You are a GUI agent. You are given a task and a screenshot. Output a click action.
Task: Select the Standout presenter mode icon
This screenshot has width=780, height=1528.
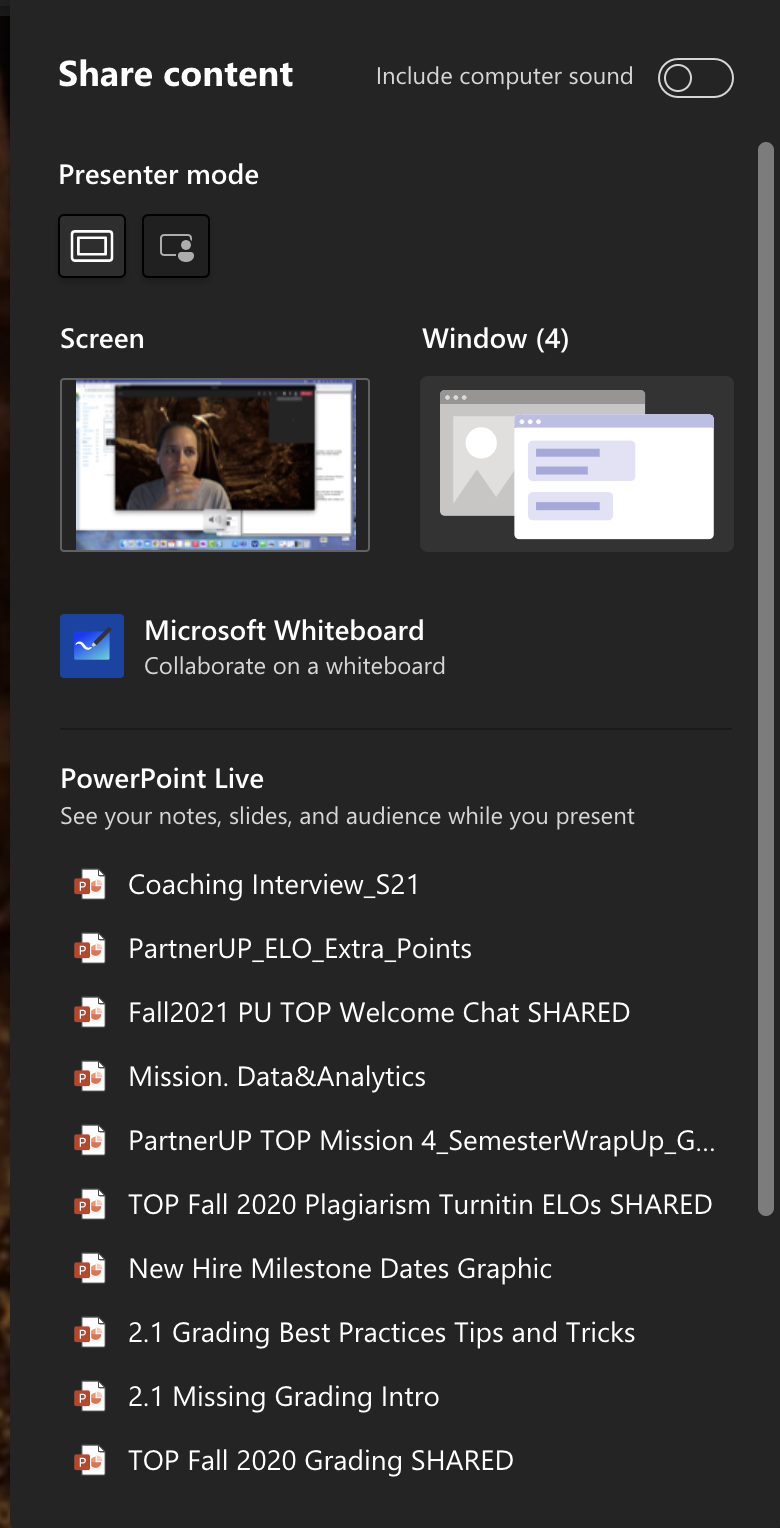175,245
